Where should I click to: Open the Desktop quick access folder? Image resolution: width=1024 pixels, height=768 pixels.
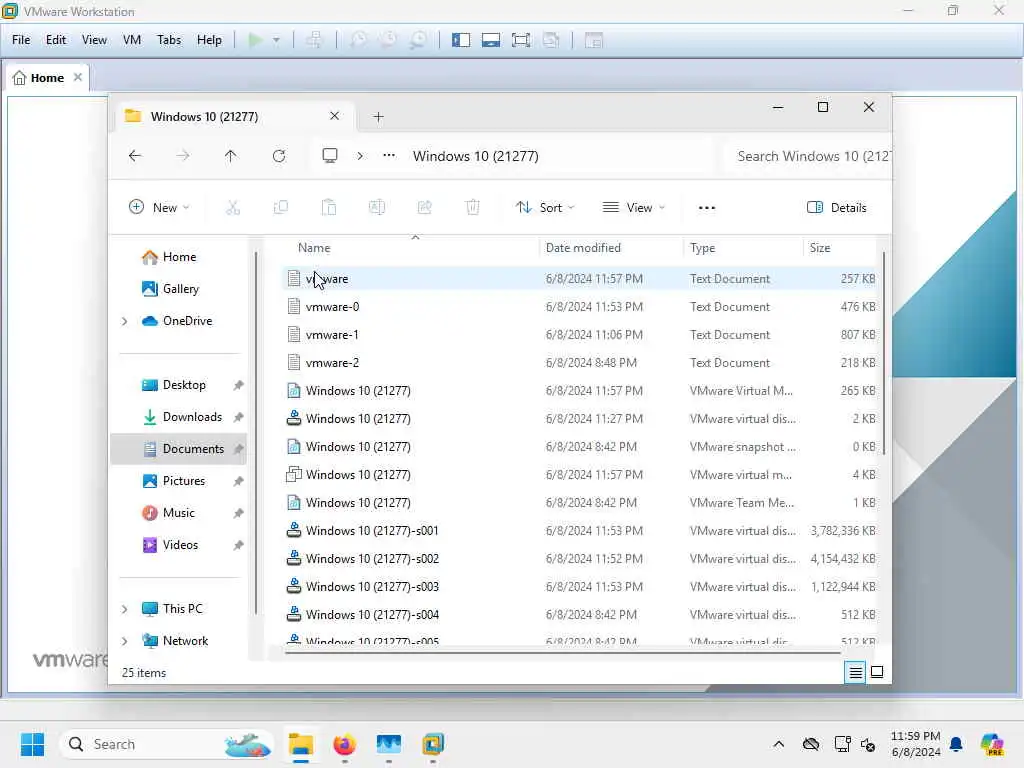tap(183, 385)
